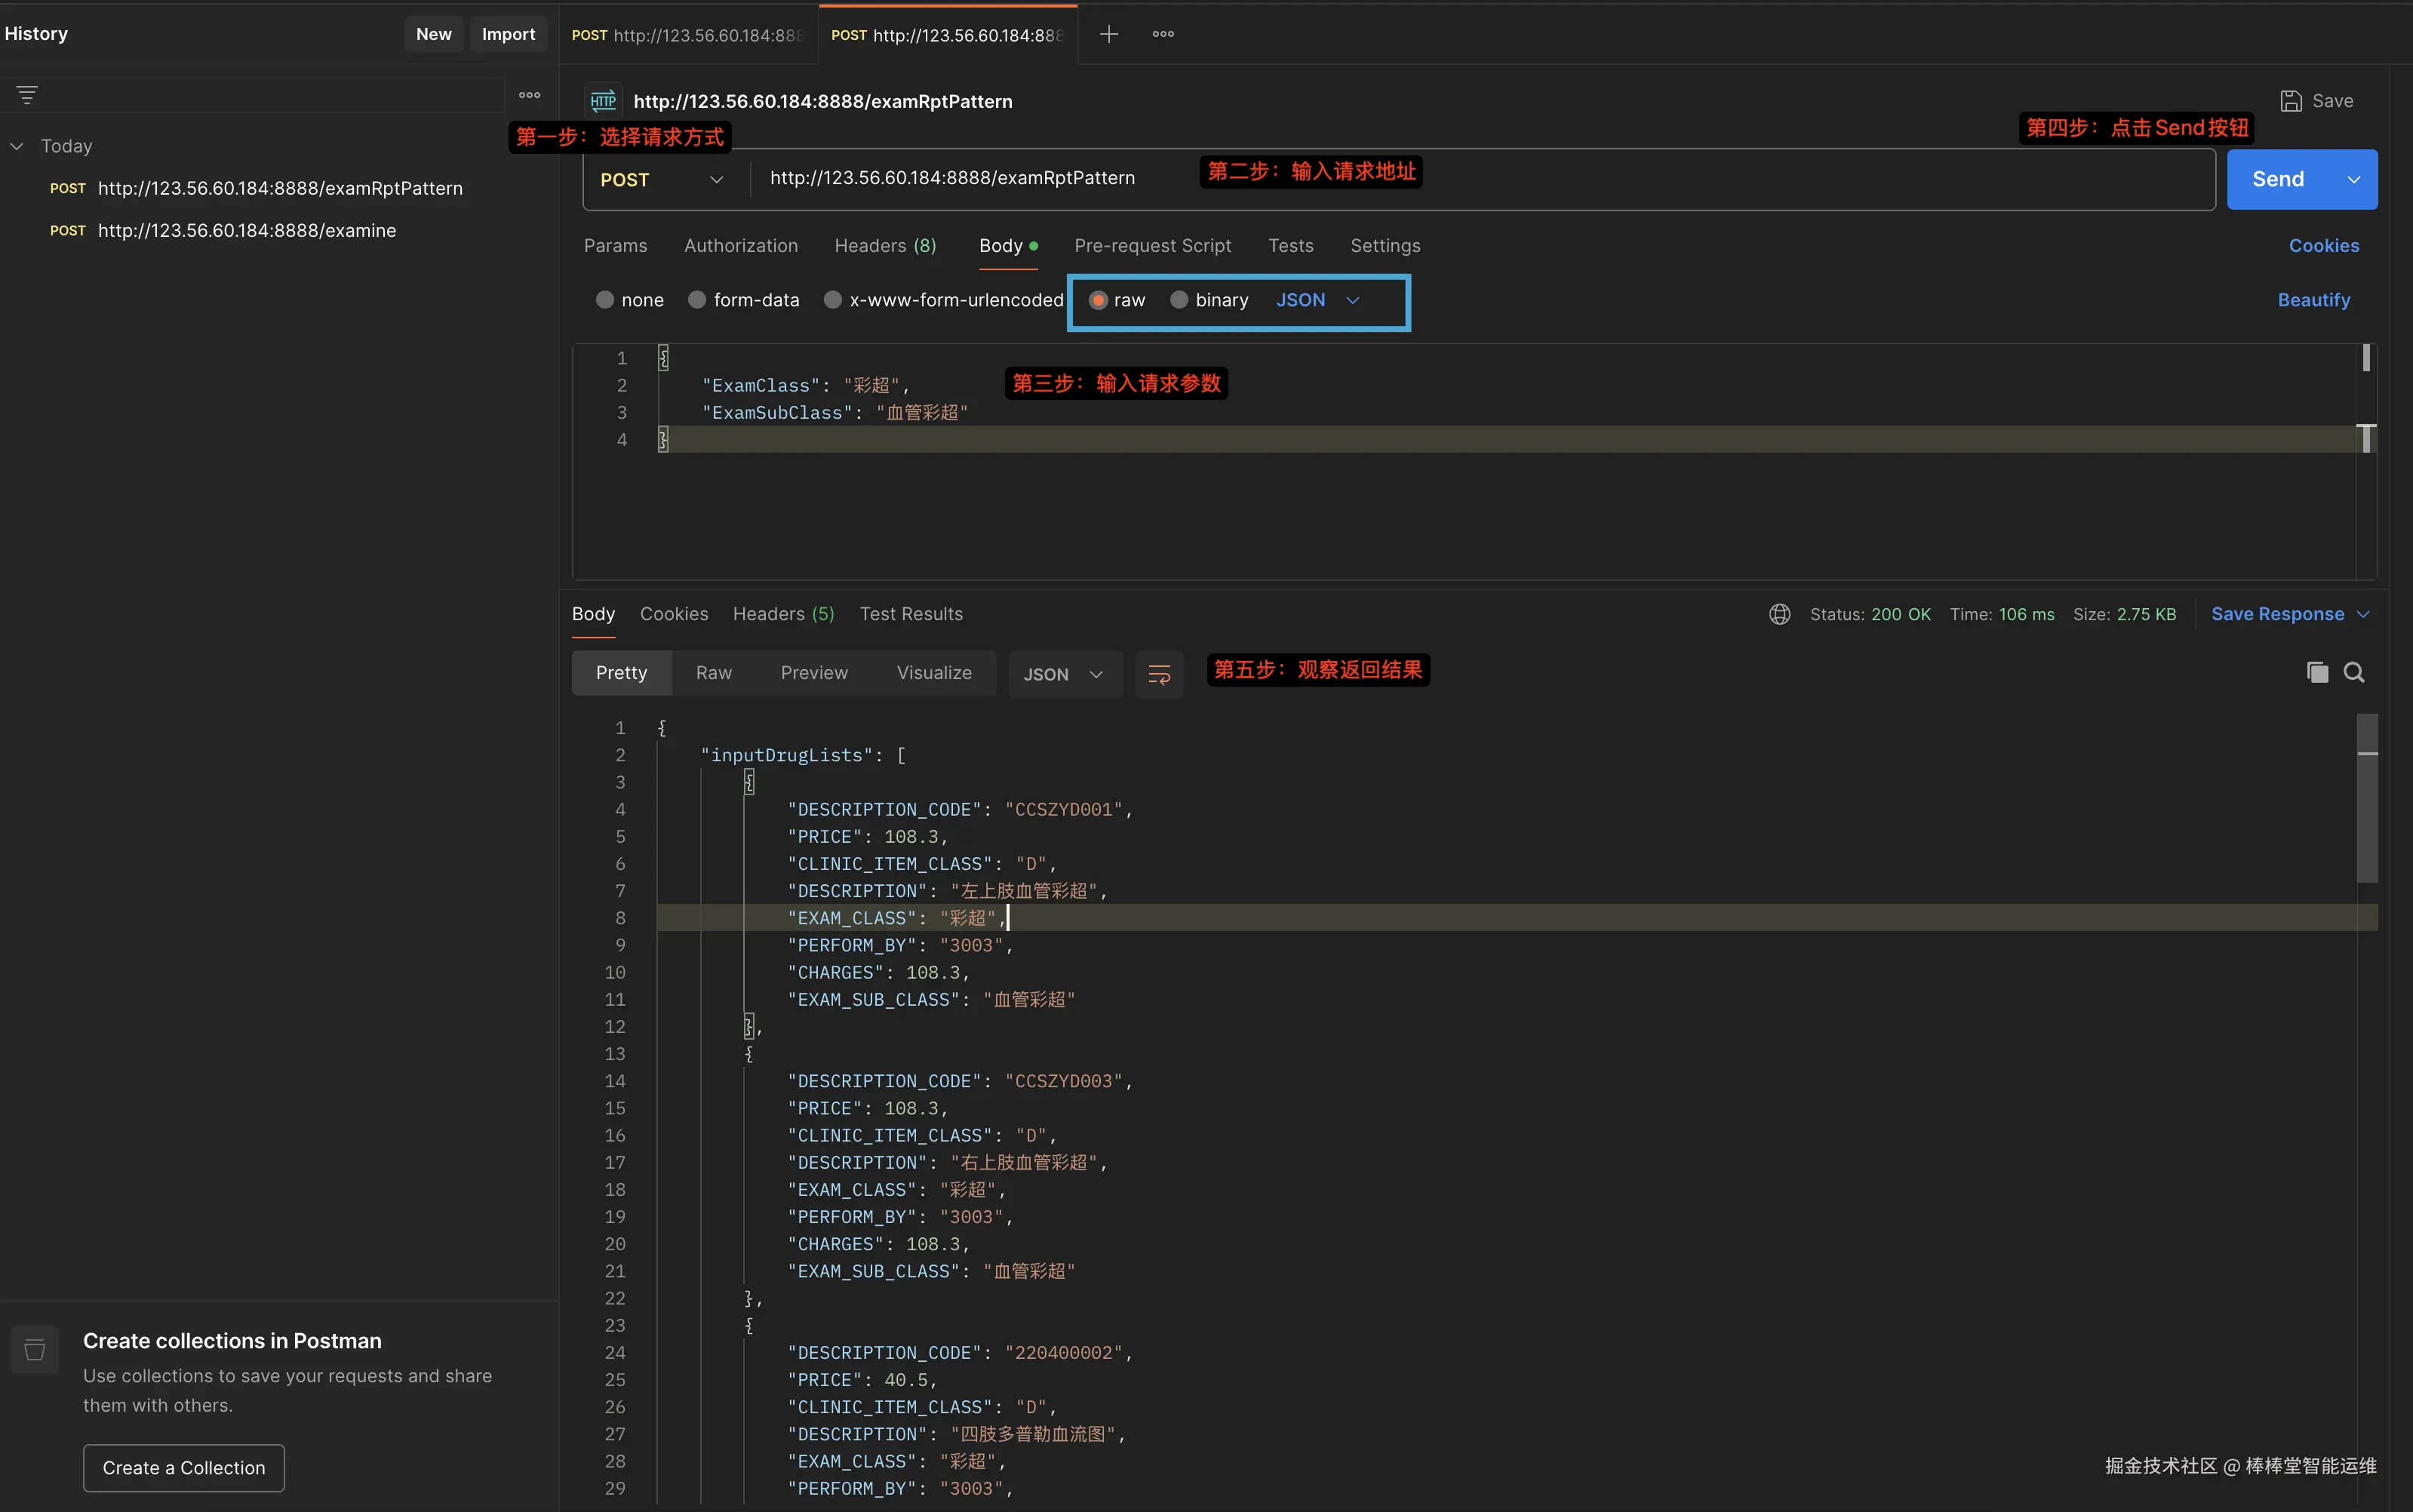Copy the response with the clipboard icon
This screenshot has width=2413, height=1512.
click(2317, 673)
